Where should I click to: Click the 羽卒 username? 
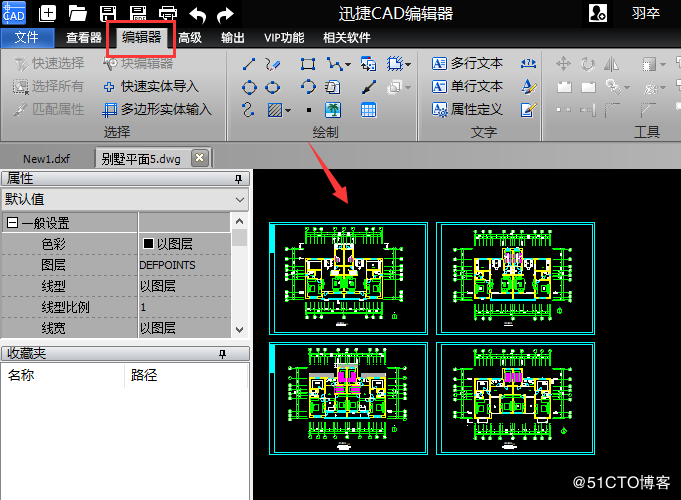[x=646, y=13]
